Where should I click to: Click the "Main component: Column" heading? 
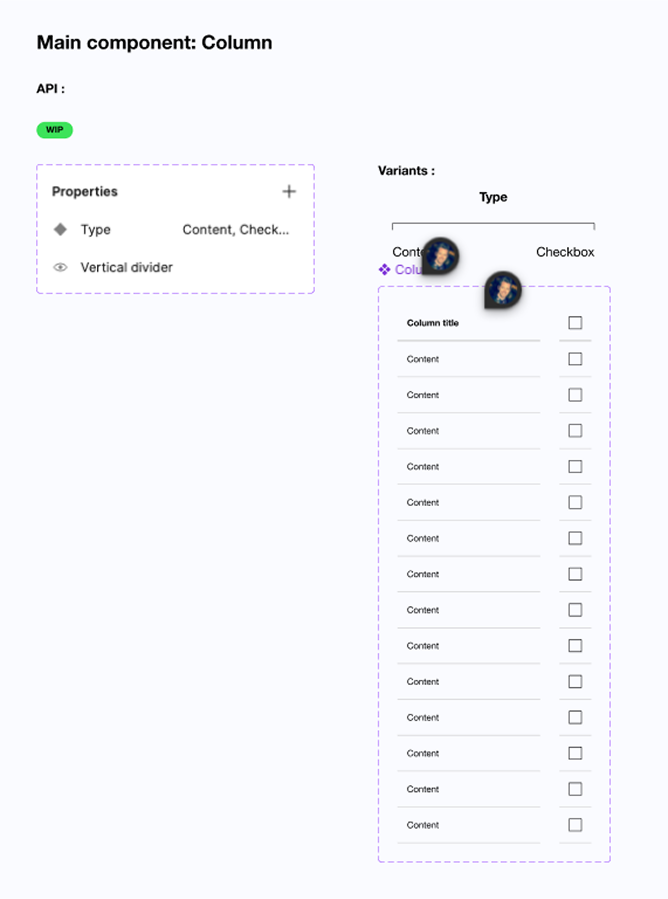(x=154, y=43)
